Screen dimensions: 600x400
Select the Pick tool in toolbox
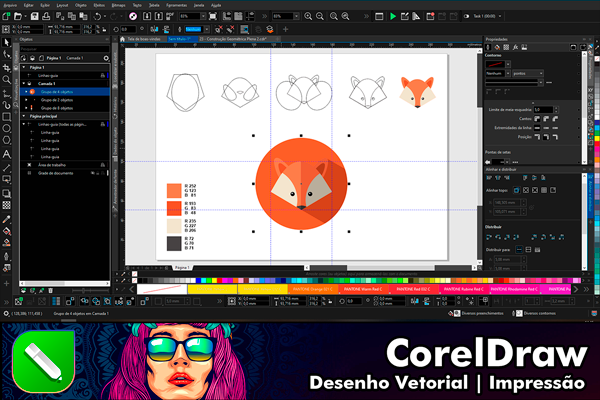(6, 44)
